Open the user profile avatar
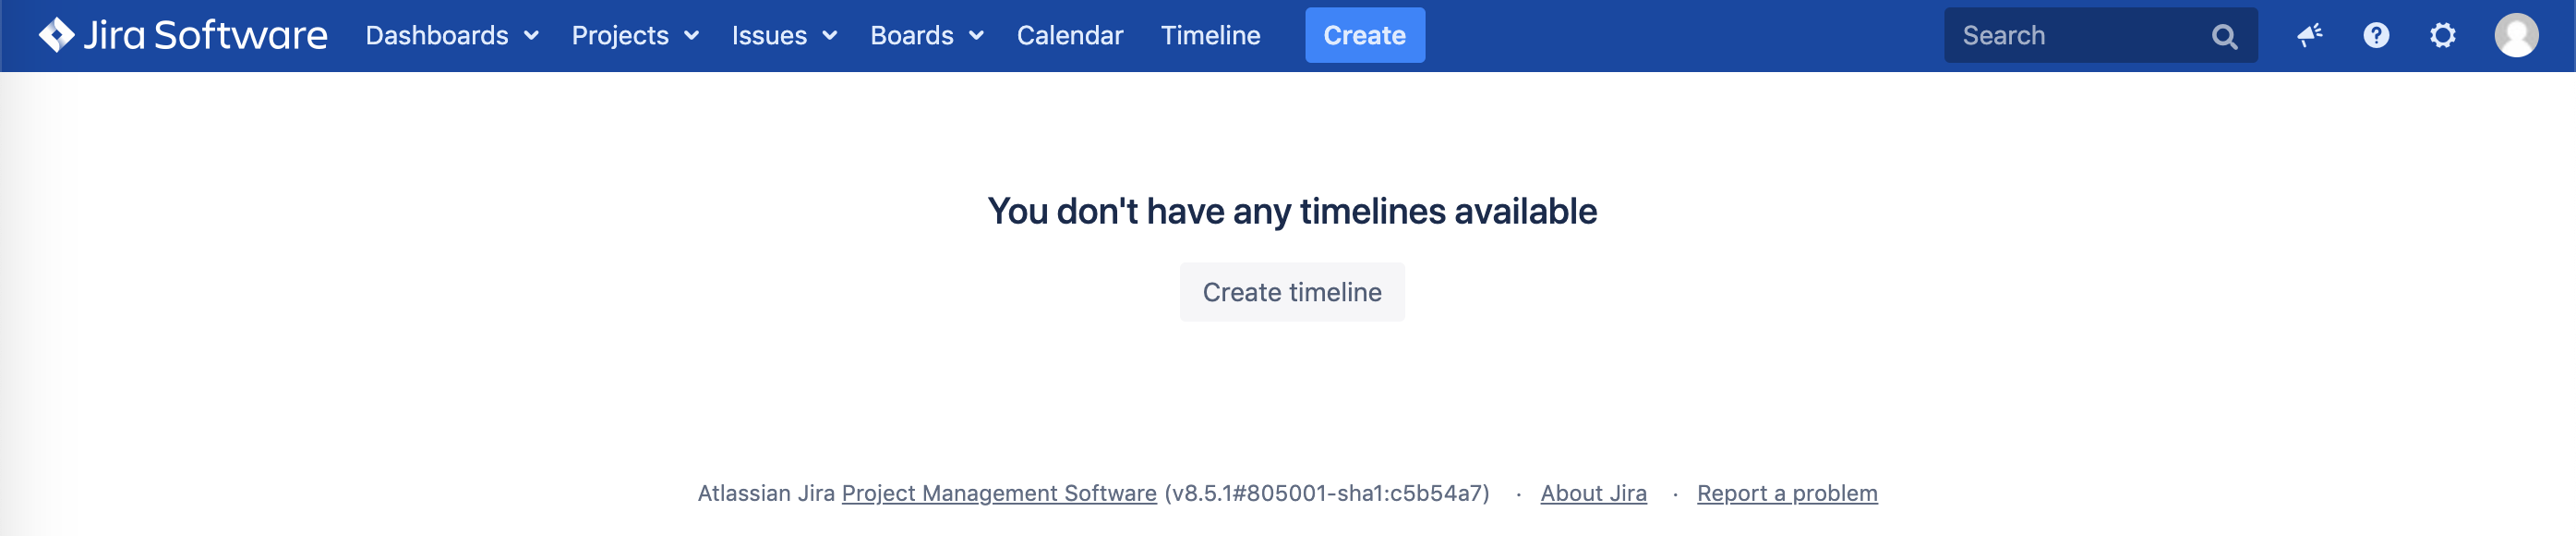This screenshot has width=2576, height=536. click(x=2515, y=36)
